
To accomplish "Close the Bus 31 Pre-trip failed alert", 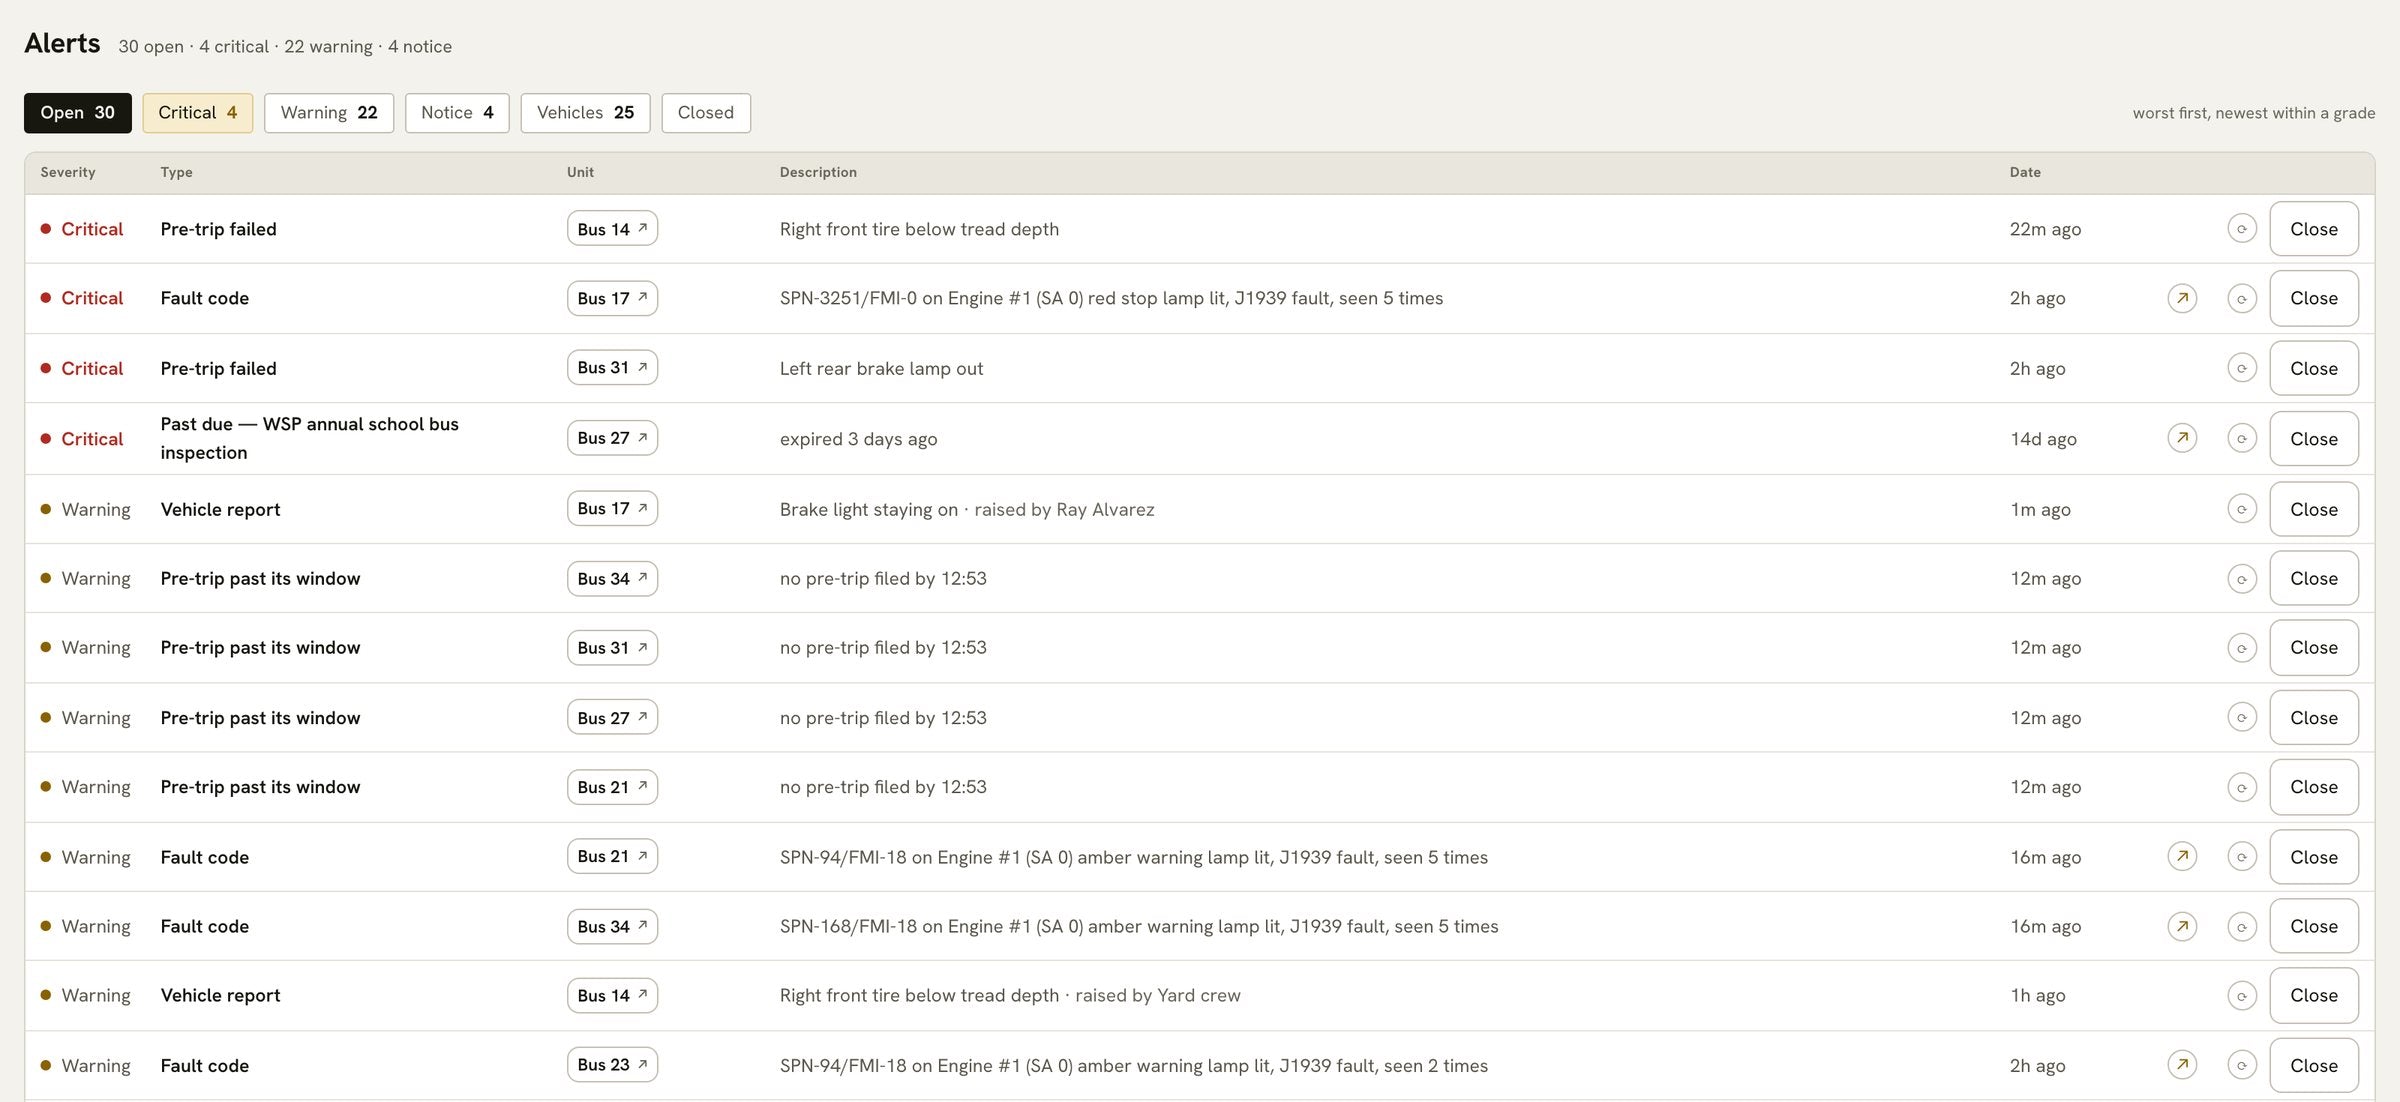I will pos(2314,368).
